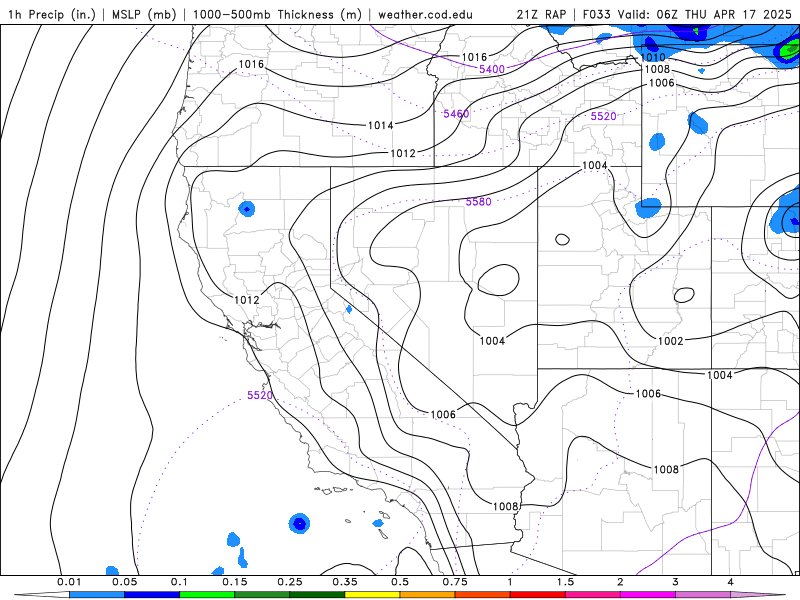The height and width of the screenshot is (600, 800).
Task: Click the 0.05 legend value
Action: (124, 582)
